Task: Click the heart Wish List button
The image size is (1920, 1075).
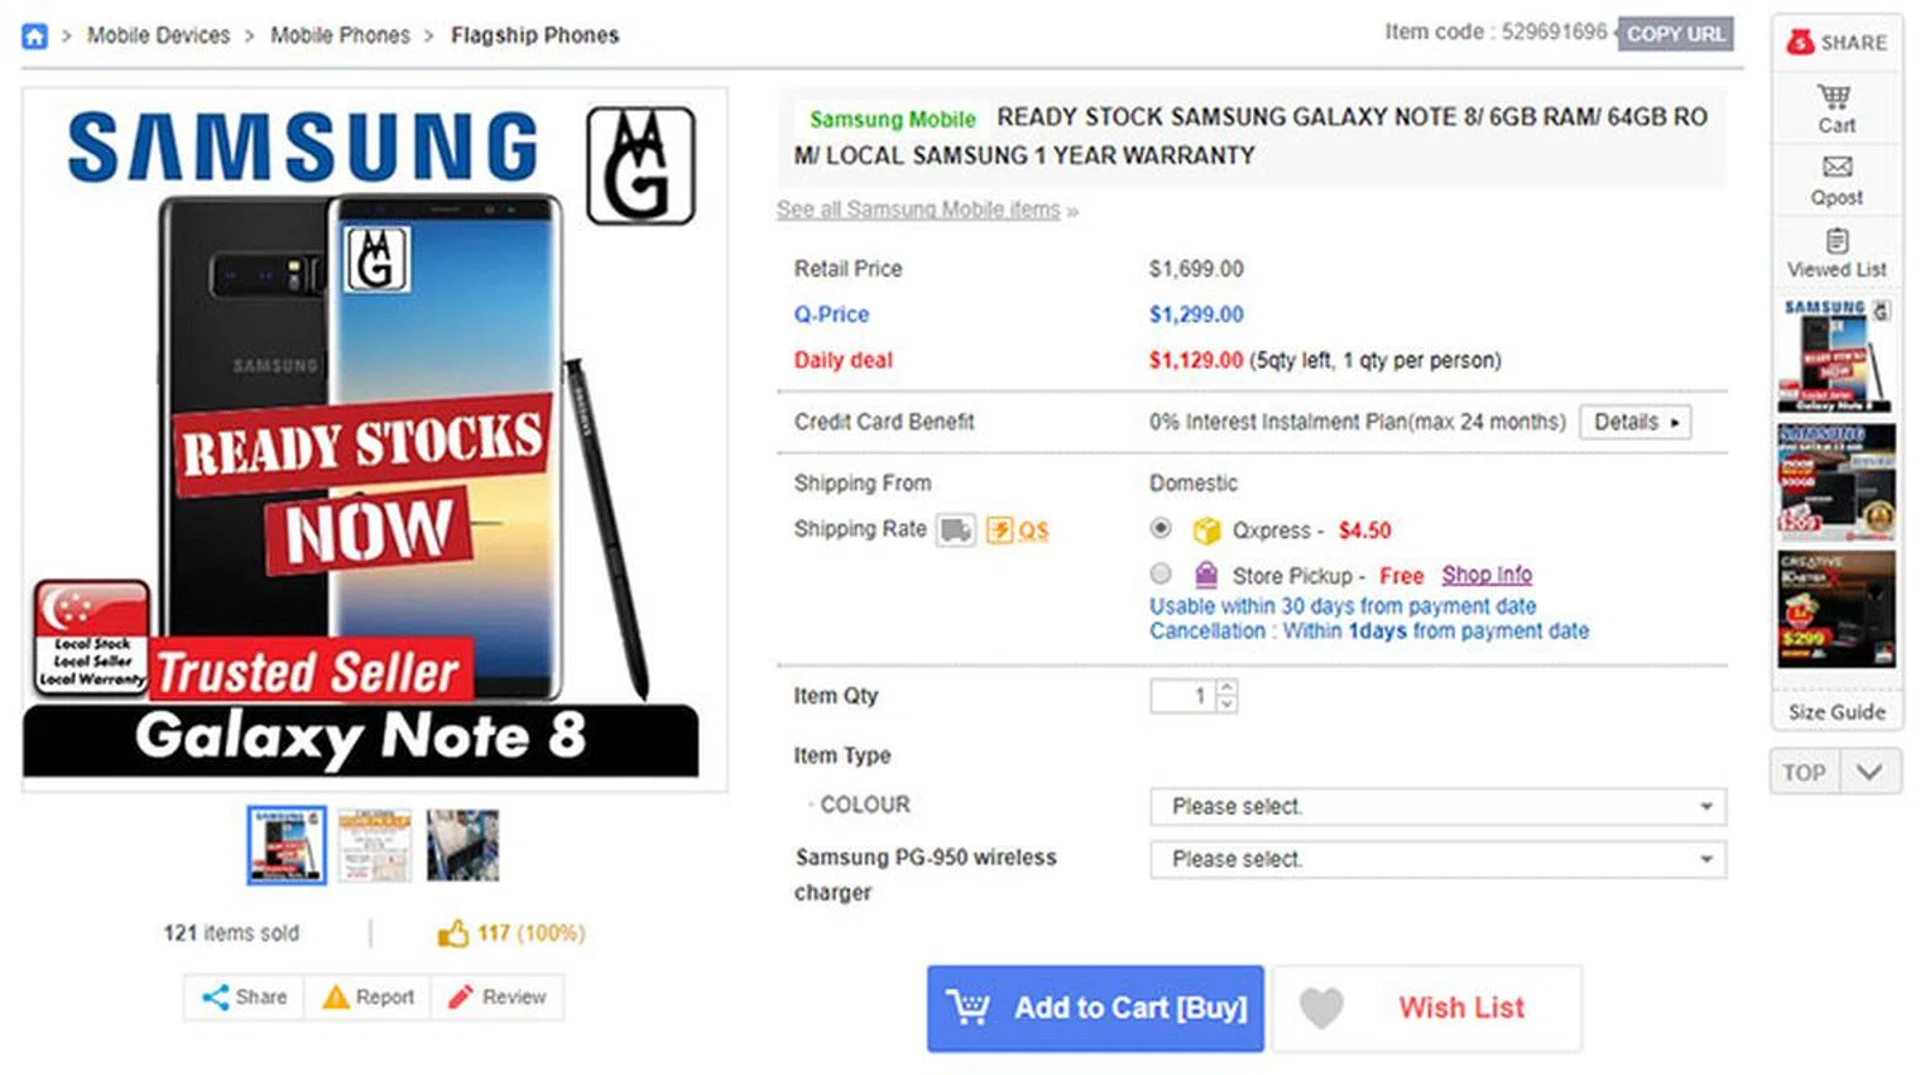Action: (1428, 1008)
